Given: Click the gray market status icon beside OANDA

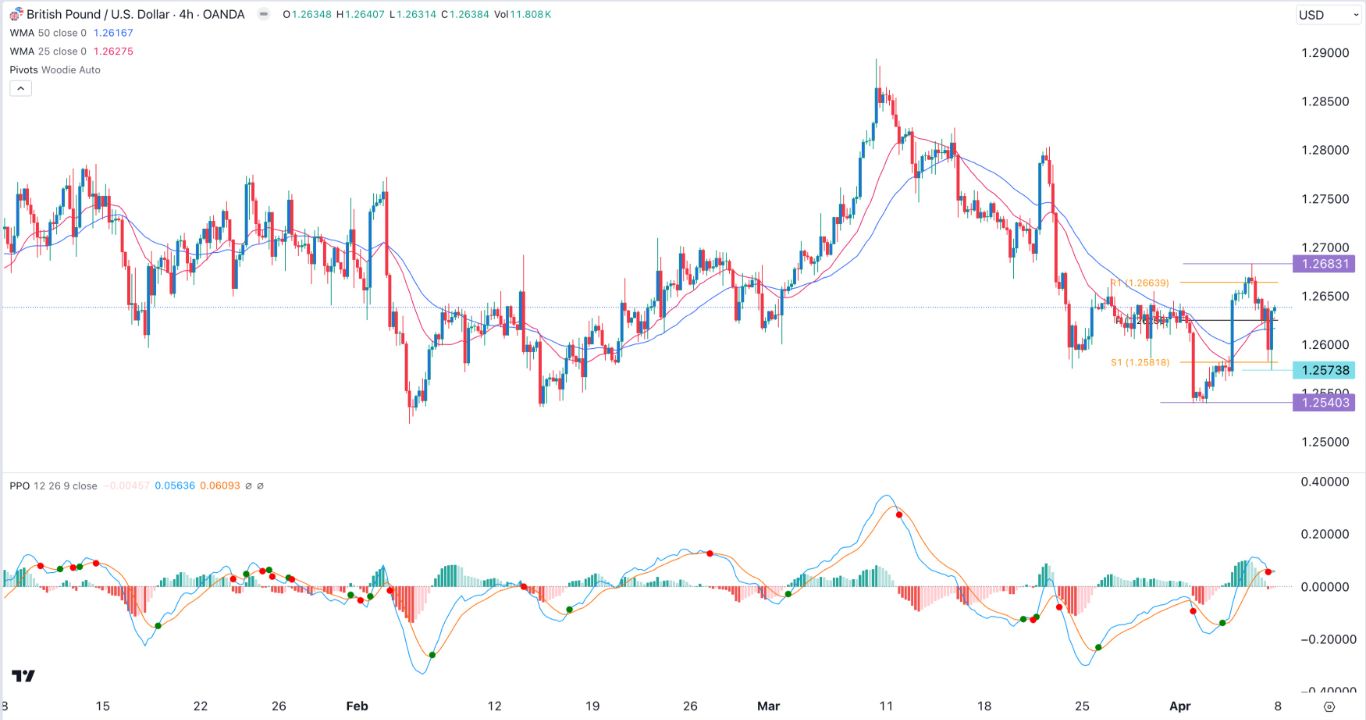Looking at the screenshot, I should click(262, 14).
